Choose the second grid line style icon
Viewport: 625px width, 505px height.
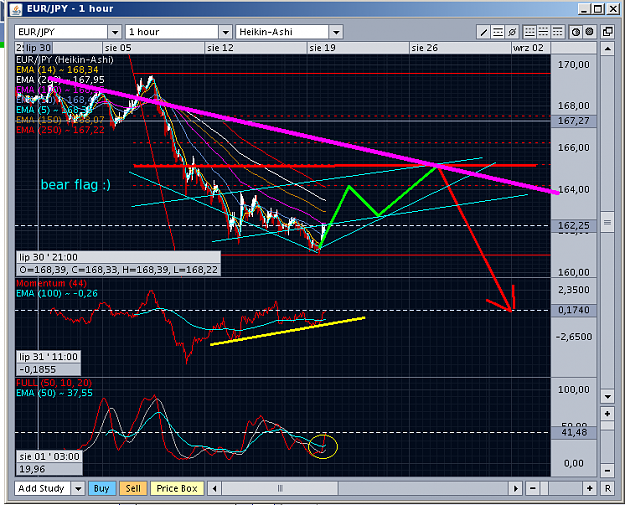pyautogui.click(x=543, y=32)
